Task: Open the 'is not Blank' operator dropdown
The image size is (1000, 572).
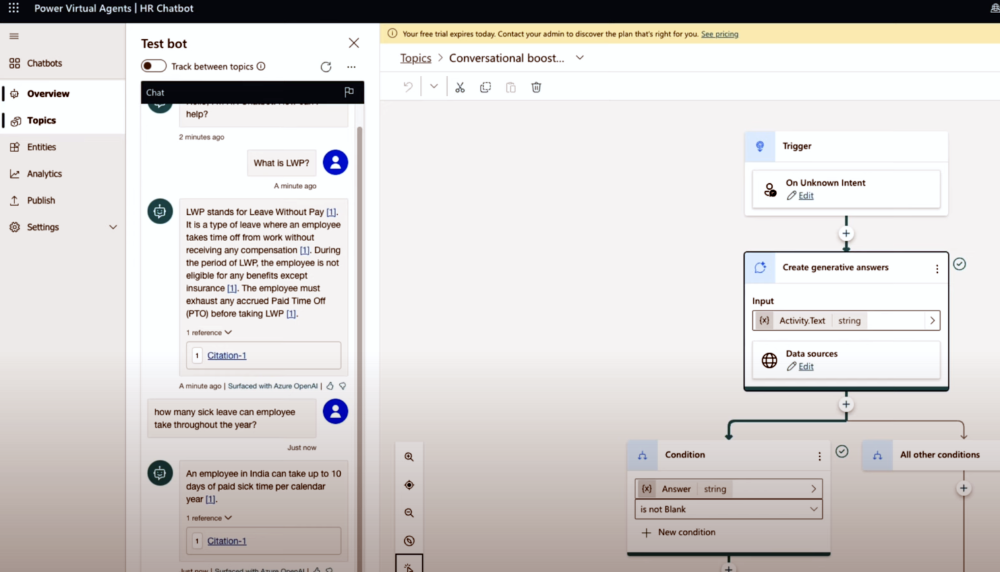Action: pos(728,510)
